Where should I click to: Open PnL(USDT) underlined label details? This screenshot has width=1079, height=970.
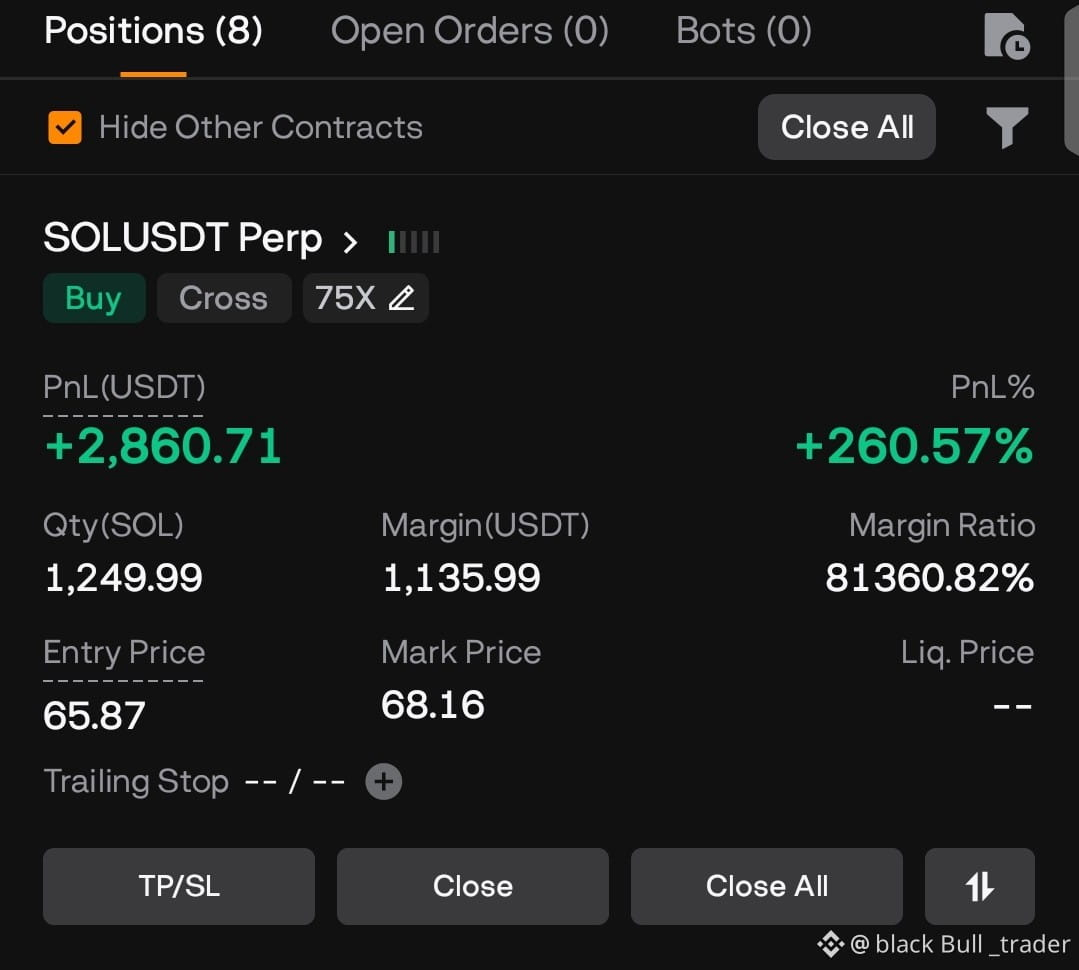[x=124, y=387]
